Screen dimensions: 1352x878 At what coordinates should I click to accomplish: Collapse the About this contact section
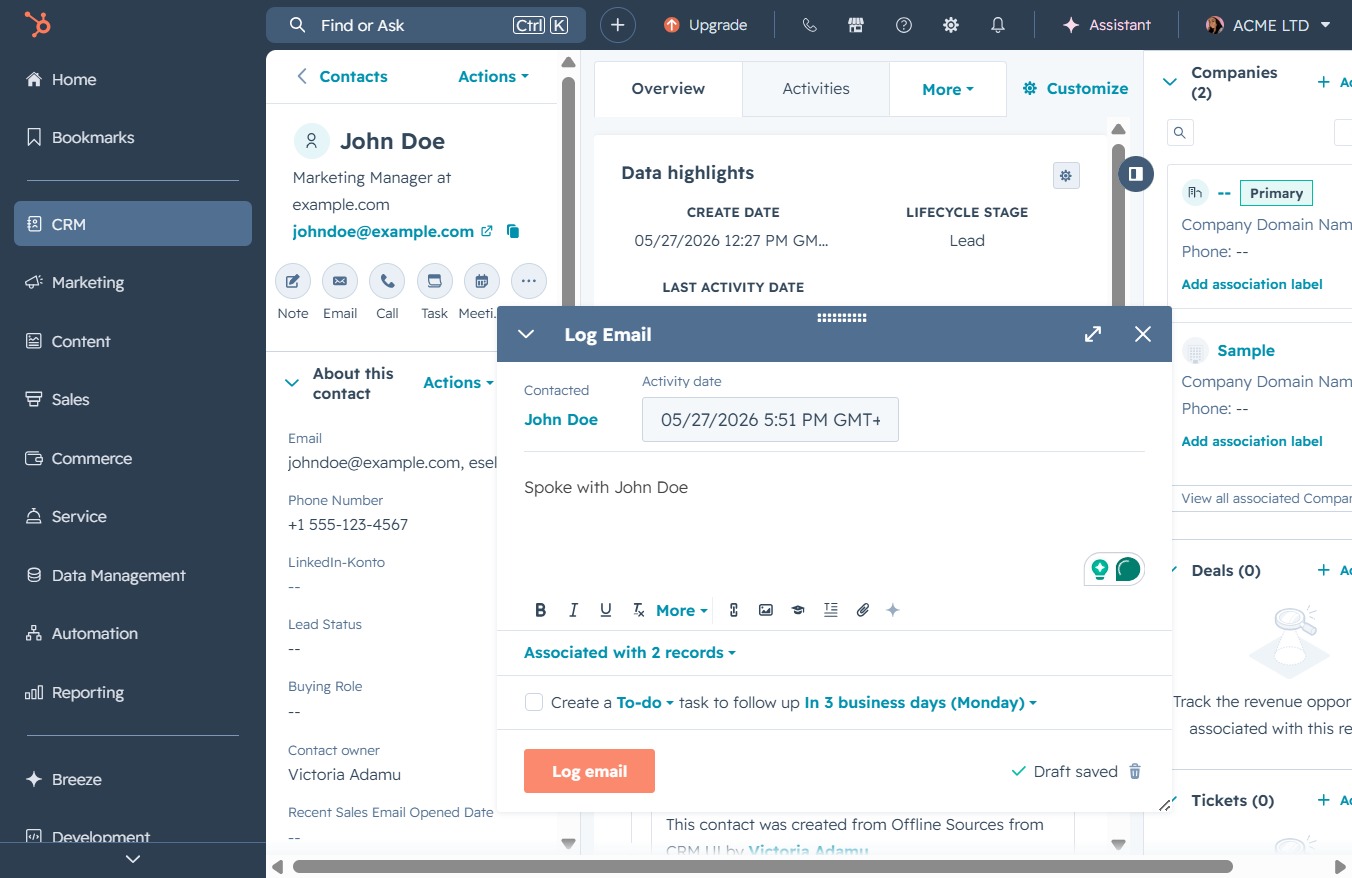pyautogui.click(x=292, y=383)
